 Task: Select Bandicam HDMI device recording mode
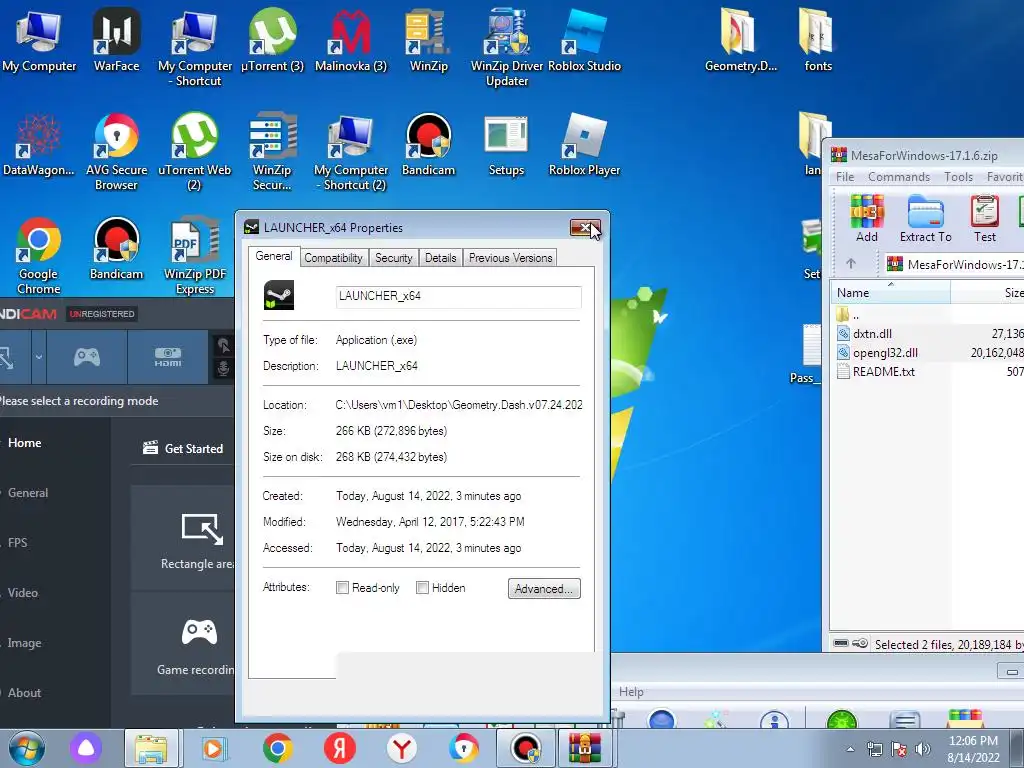click(168, 357)
